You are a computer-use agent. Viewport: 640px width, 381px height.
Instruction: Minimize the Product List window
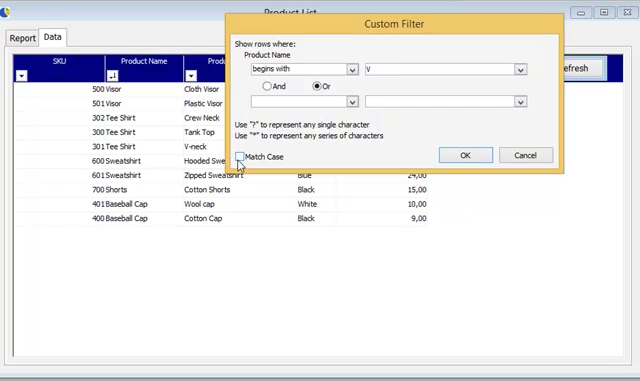point(581,13)
